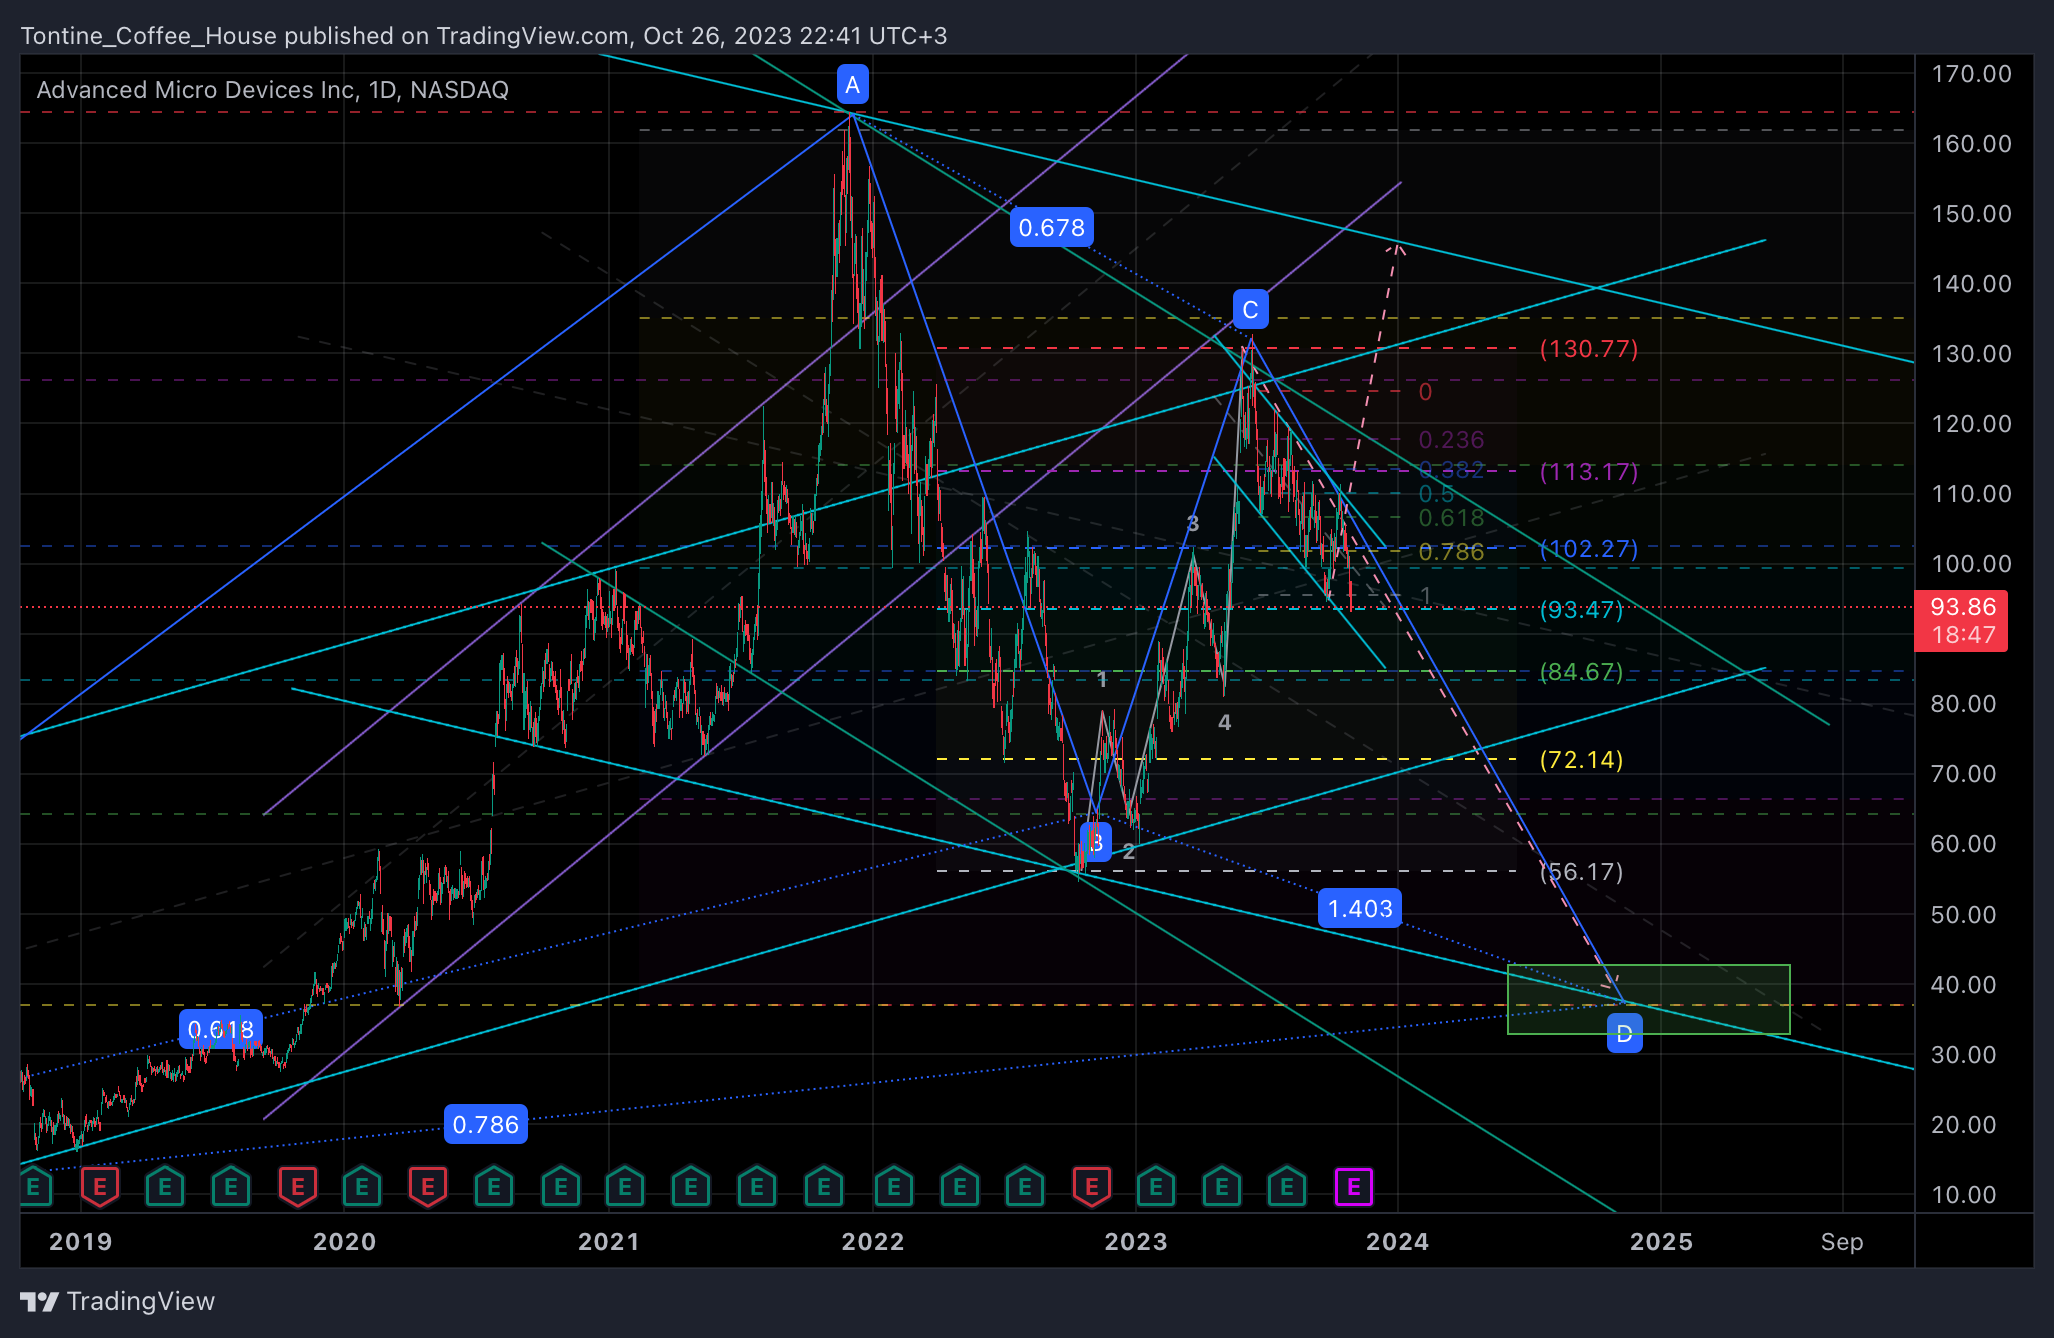Click the Sep time axis label

[x=1842, y=1242]
